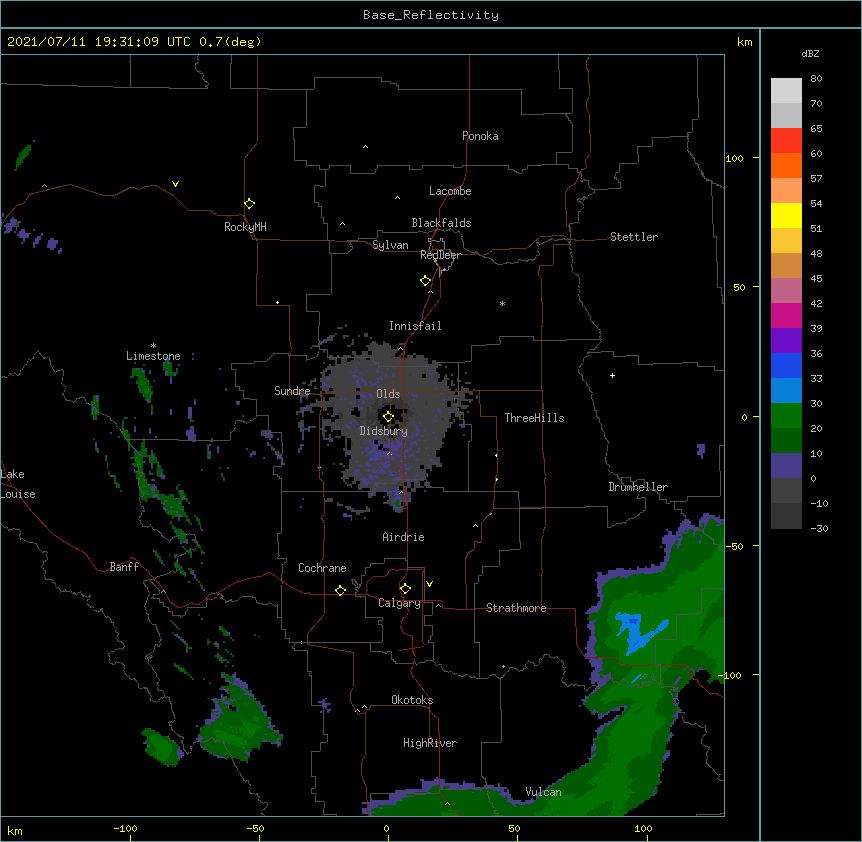This screenshot has width=862, height=842.
Task: Click the Ponoka city label
Action: [x=480, y=136]
